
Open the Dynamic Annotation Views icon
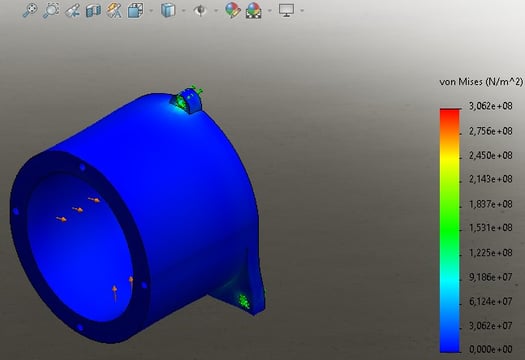114,10
